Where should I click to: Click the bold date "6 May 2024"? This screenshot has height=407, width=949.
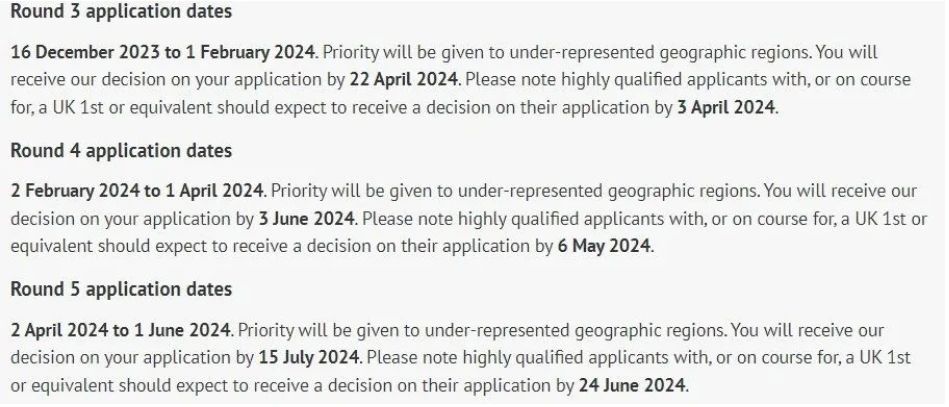click(x=604, y=247)
